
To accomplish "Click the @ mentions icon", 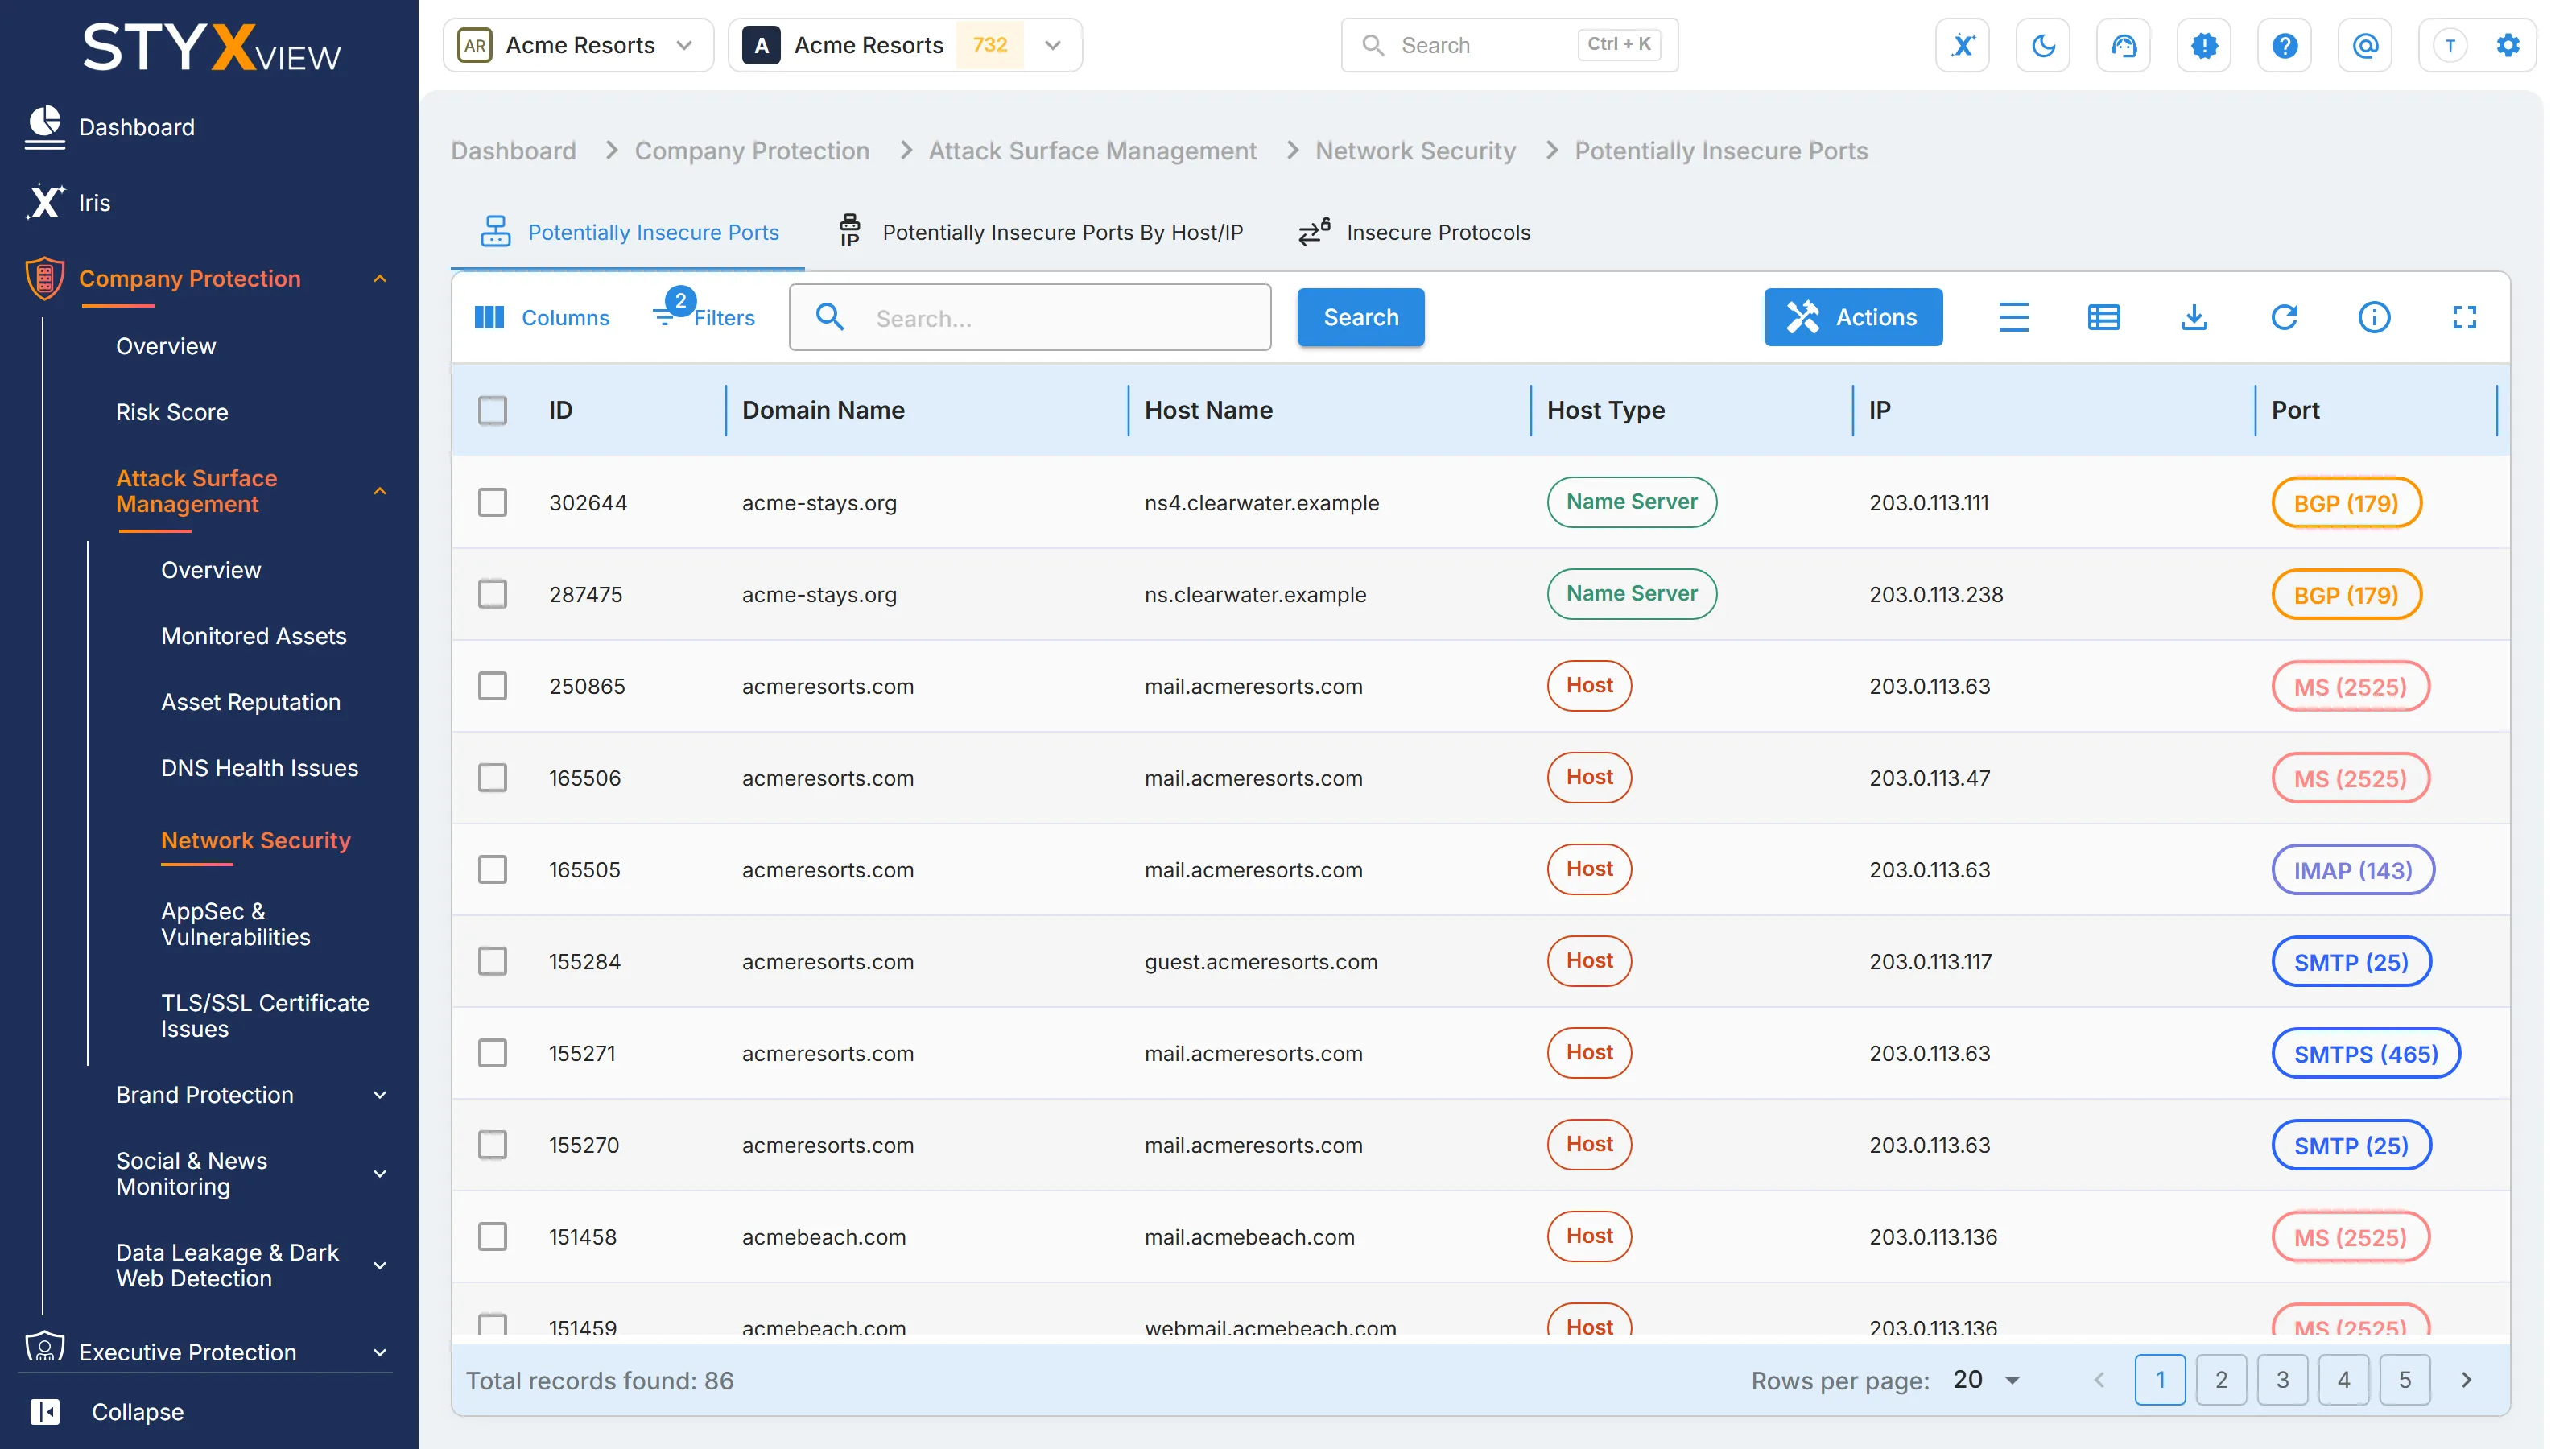I will pos(2365,45).
